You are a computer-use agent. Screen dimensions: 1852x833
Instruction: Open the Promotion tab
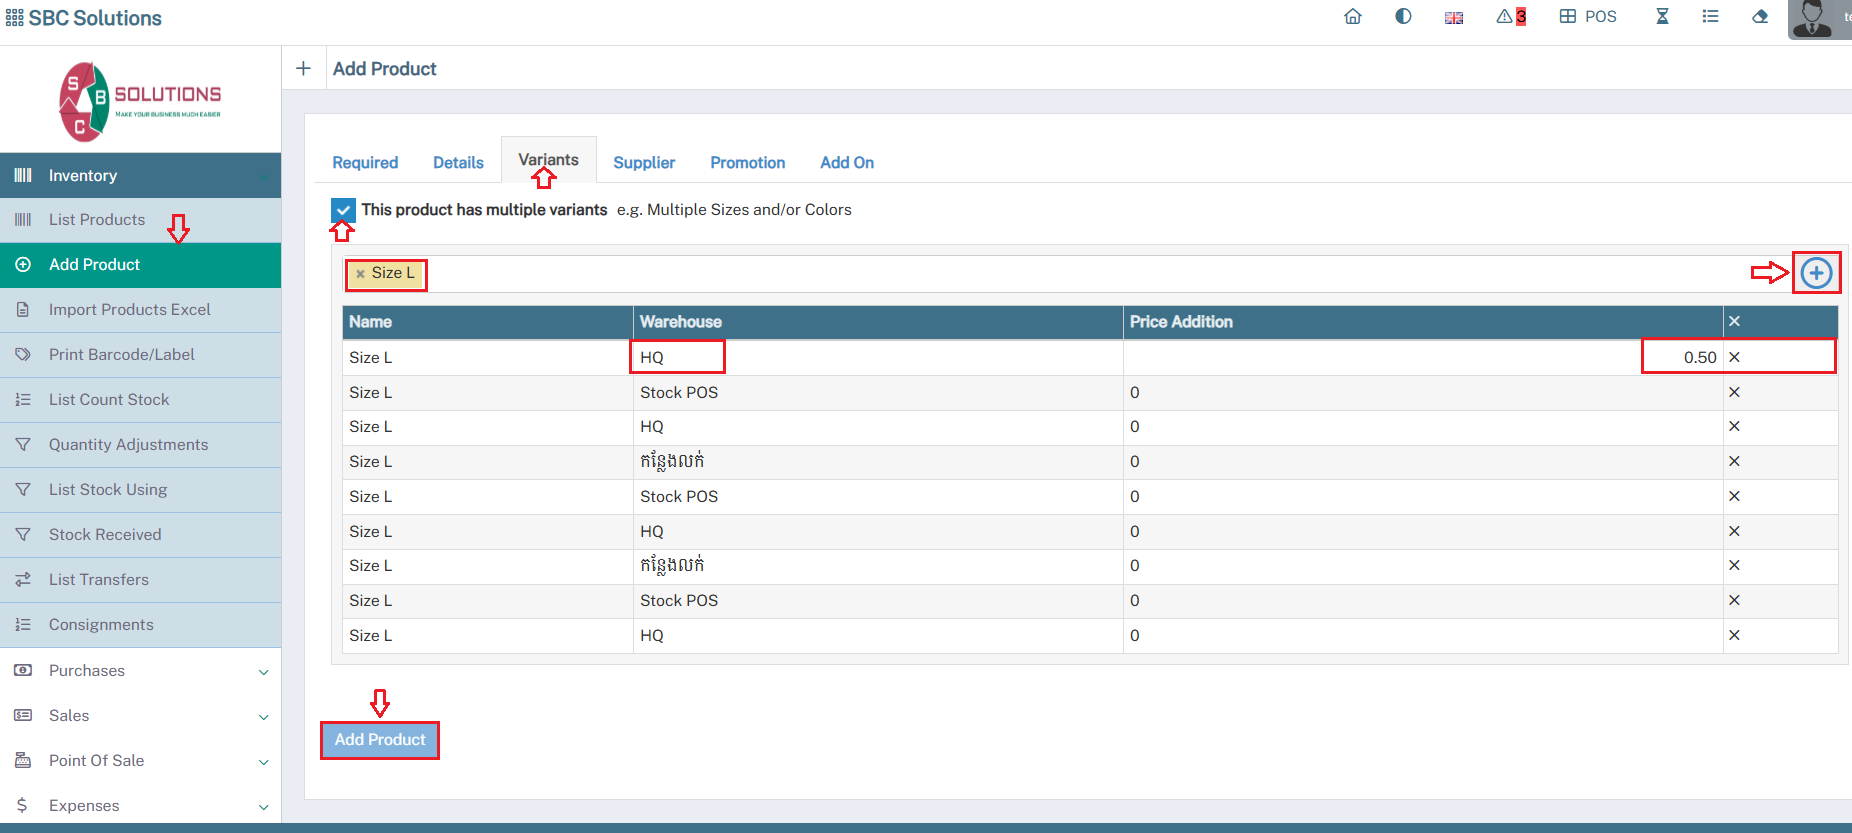747,163
